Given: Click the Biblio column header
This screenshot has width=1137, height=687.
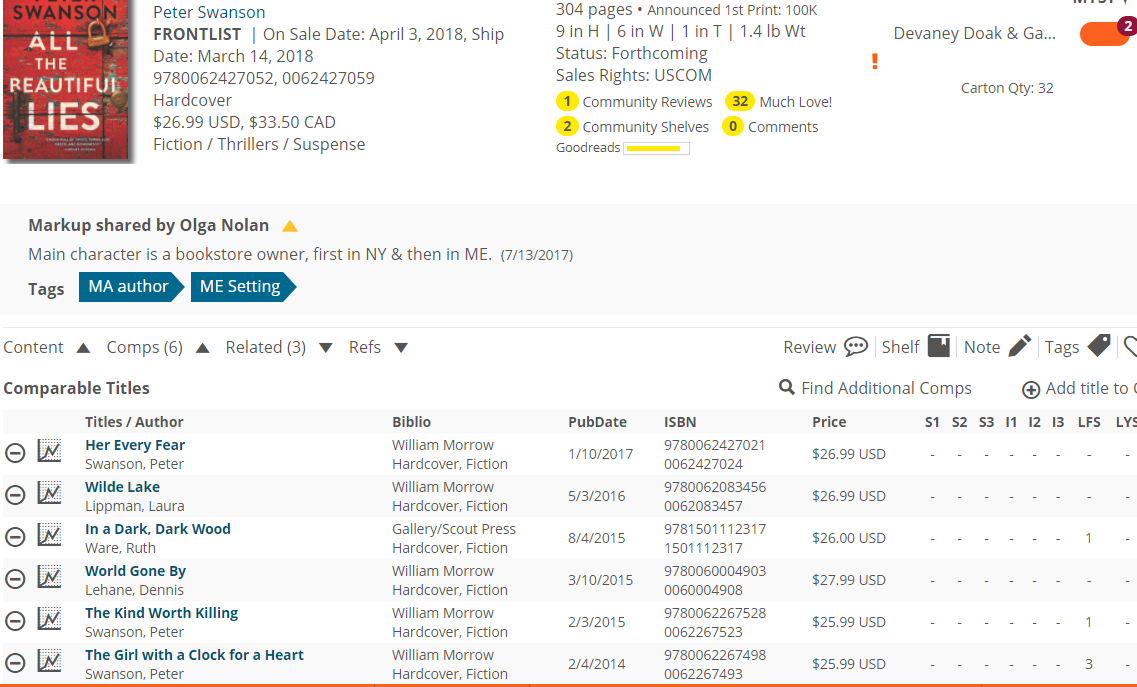Looking at the screenshot, I should click(x=412, y=421).
